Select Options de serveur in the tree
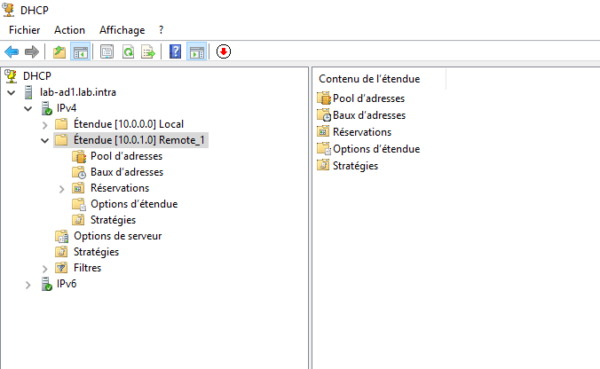 click(117, 236)
